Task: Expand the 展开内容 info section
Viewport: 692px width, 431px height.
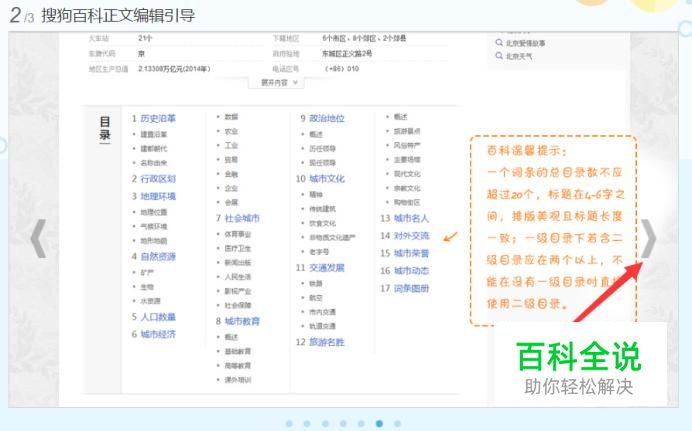Action: pos(278,82)
